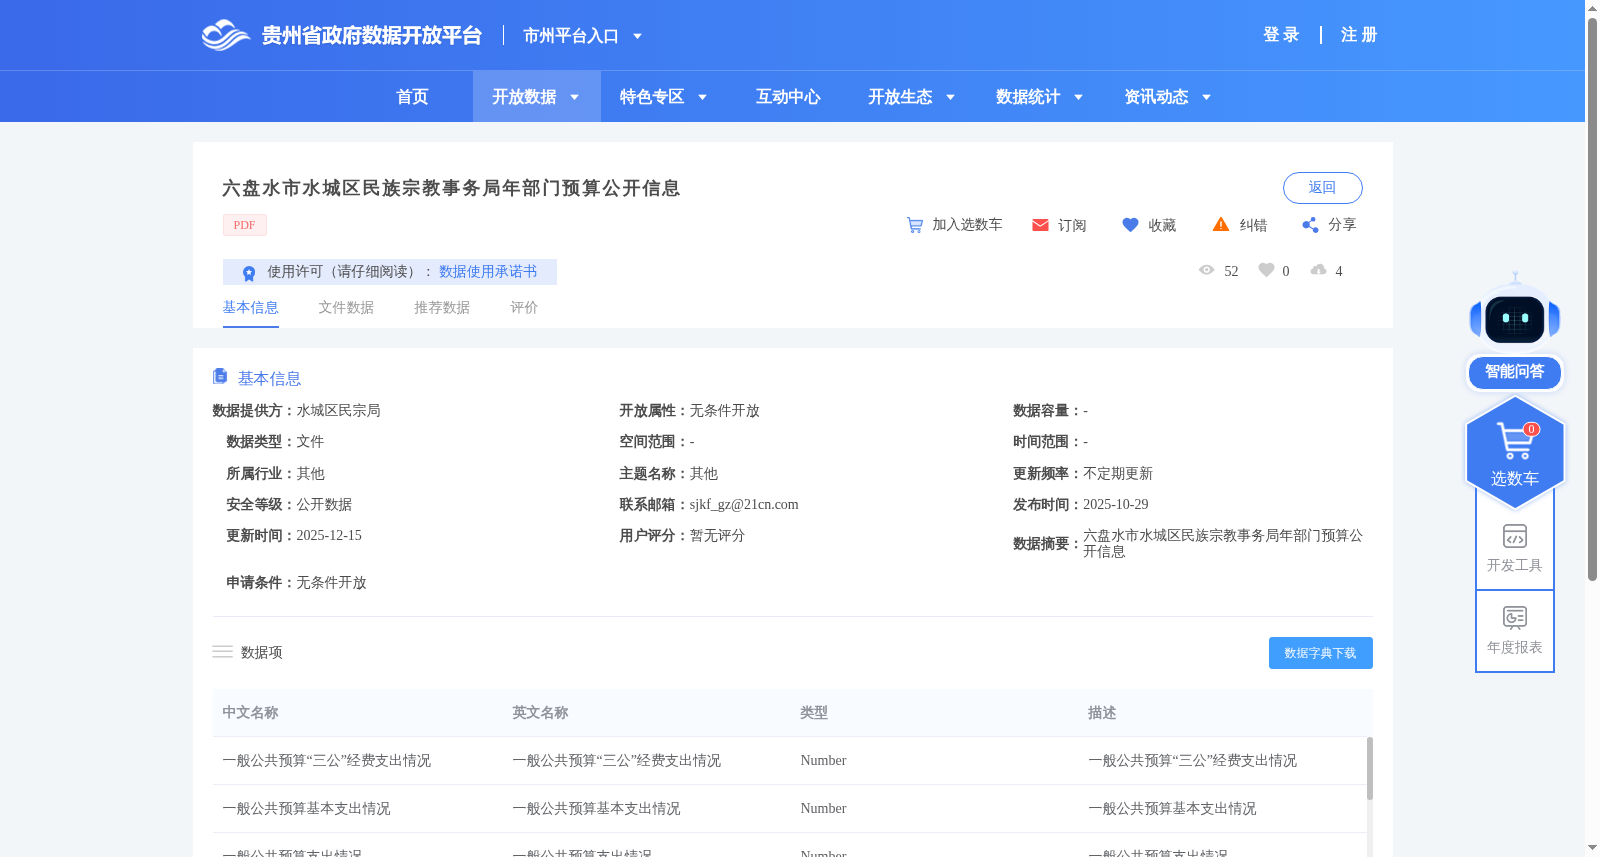This screenshot has width=1600, height=857.
Task: Open the 数据使用承诺书 link
Action: (x=488, y=272)
